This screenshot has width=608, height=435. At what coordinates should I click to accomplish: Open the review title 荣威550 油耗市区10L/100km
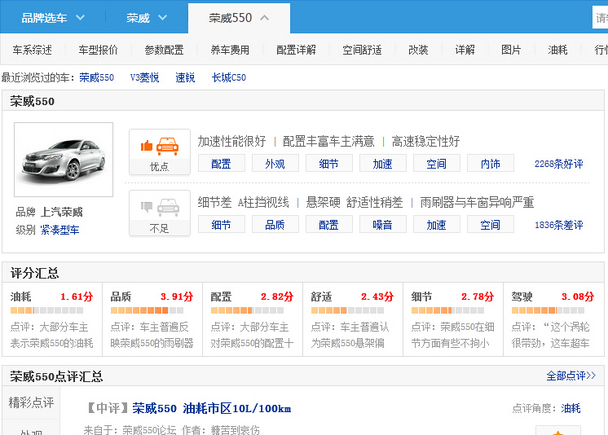pyautogui.click(x=212, y=408)
